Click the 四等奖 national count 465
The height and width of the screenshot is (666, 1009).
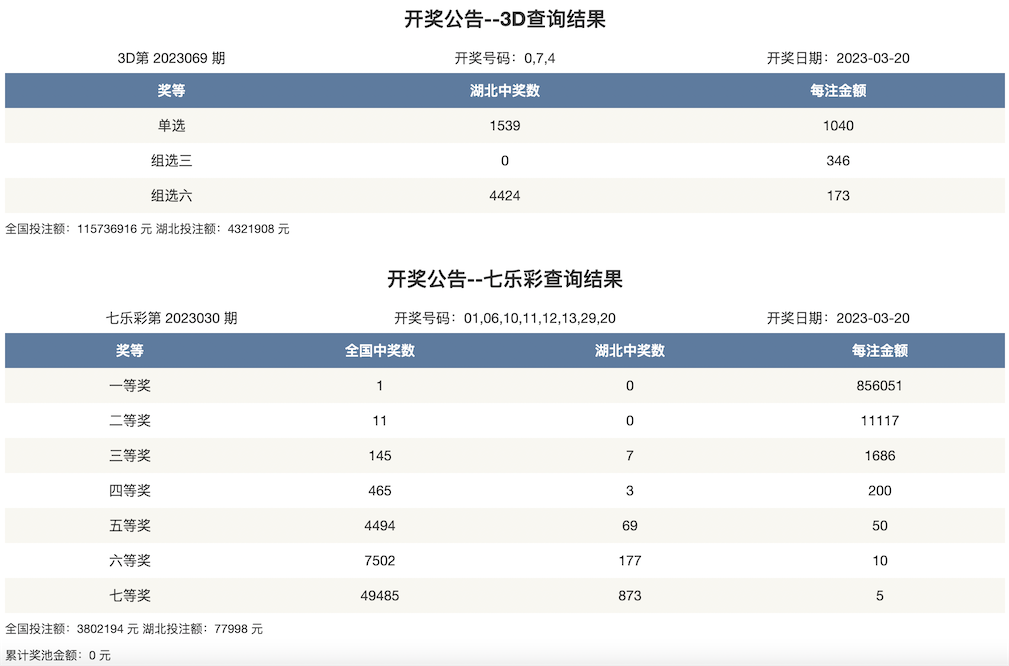(x=380, y=491)
